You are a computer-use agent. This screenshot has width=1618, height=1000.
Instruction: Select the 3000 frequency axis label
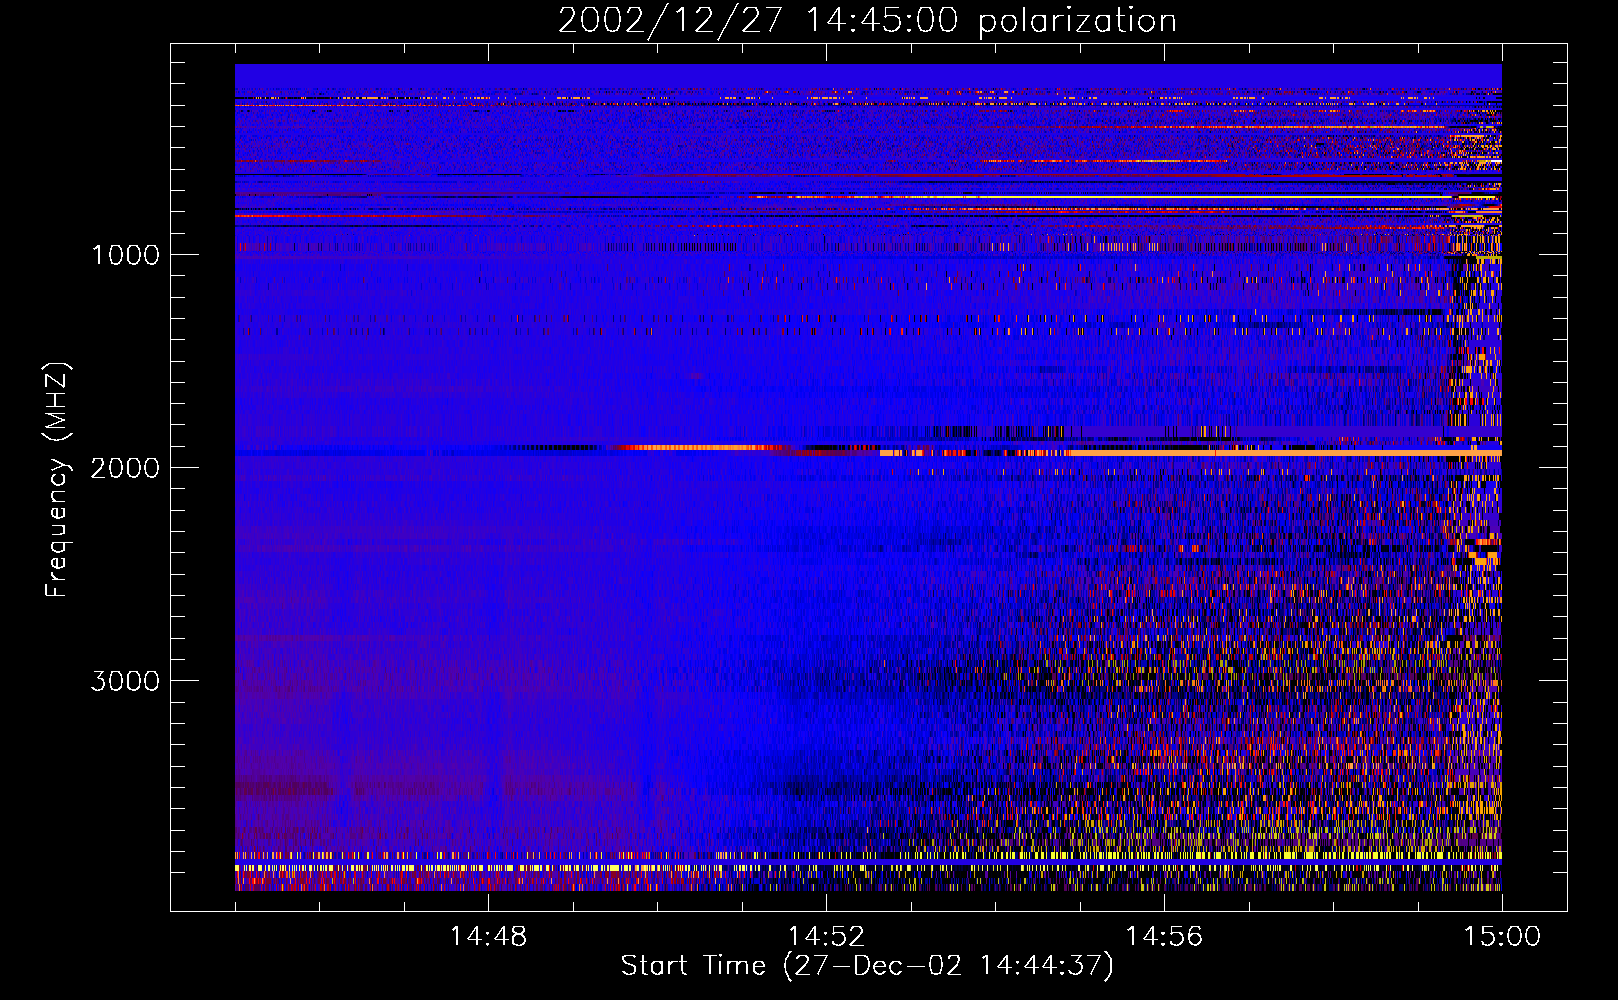125,681
